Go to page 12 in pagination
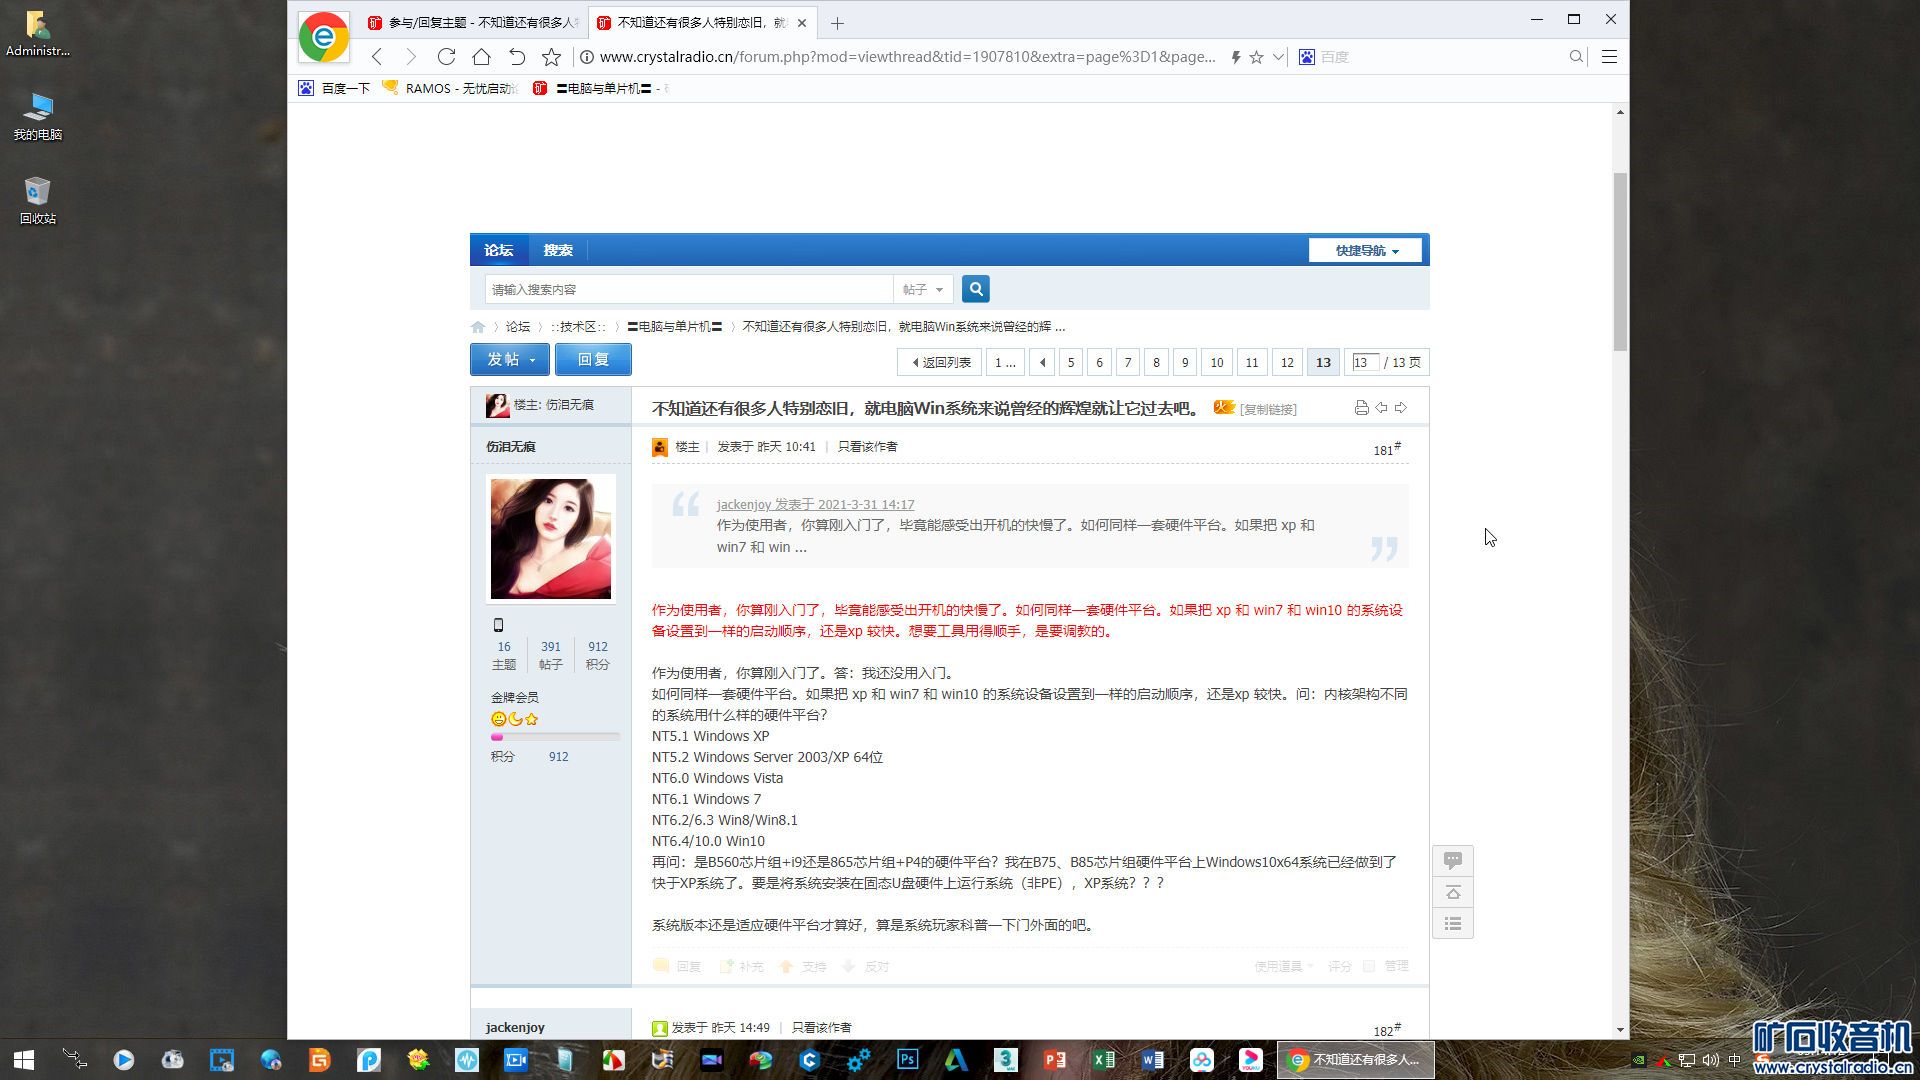Screen dimensions: 1920x1080 1287,362
